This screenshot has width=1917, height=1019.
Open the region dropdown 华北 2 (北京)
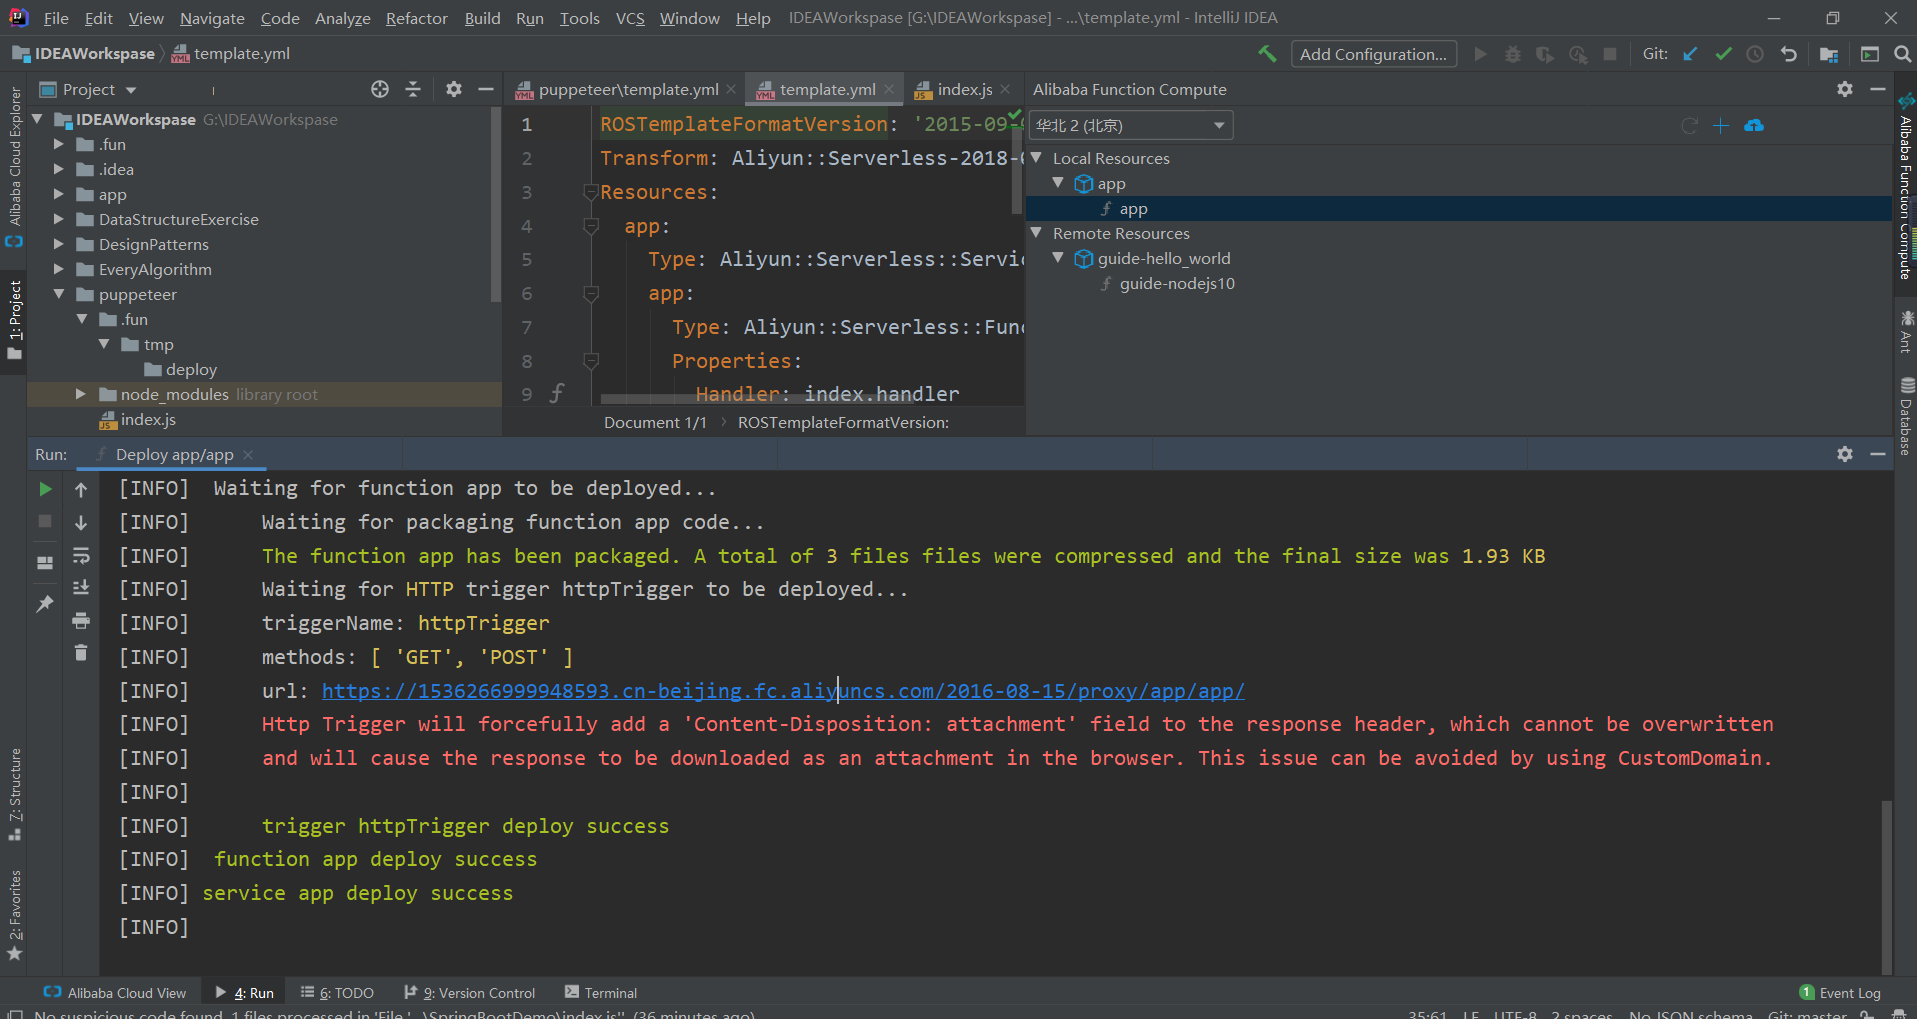pos(1131,125)
